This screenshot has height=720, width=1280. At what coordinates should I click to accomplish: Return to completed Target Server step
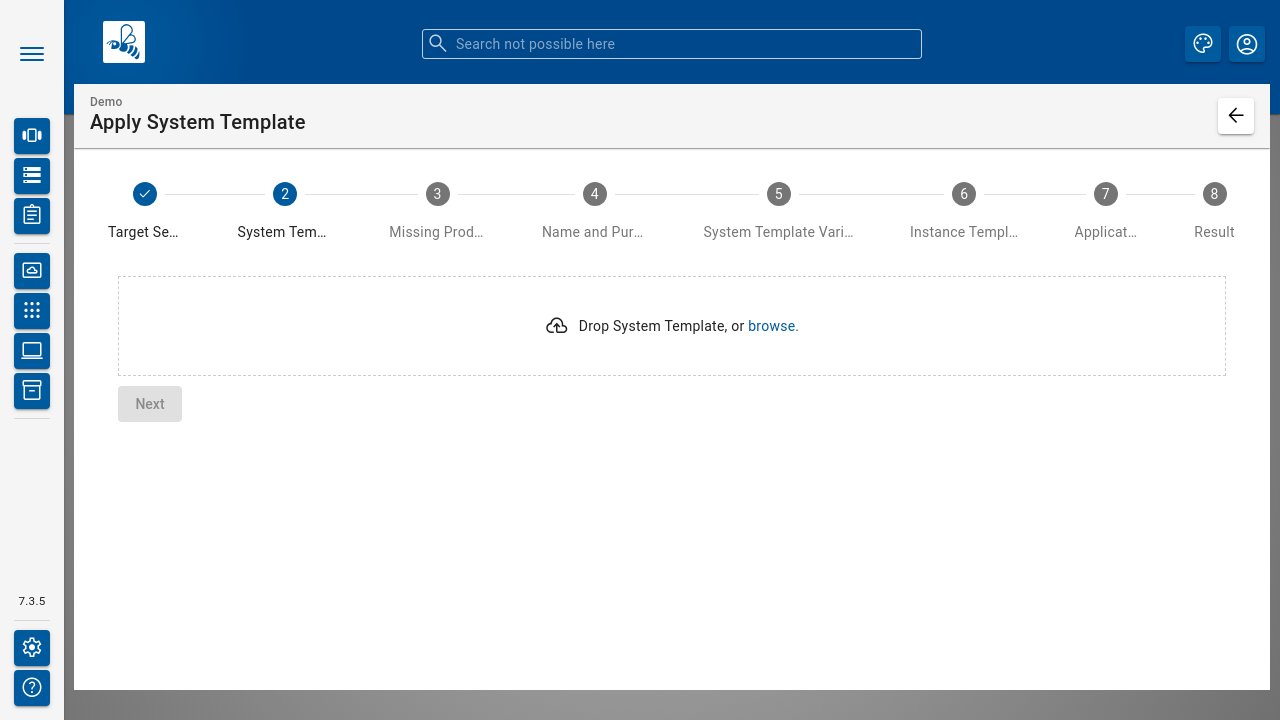[144, 211]
